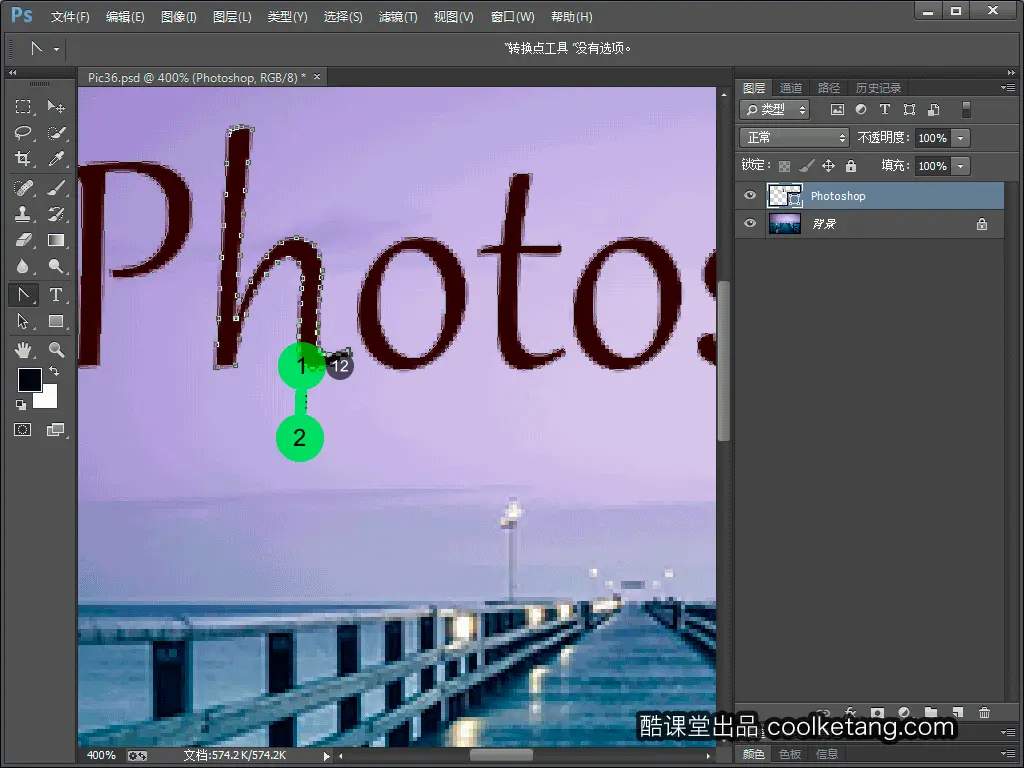Hide the Photoshop layer
1024x768 pixels.
(750, 195)
